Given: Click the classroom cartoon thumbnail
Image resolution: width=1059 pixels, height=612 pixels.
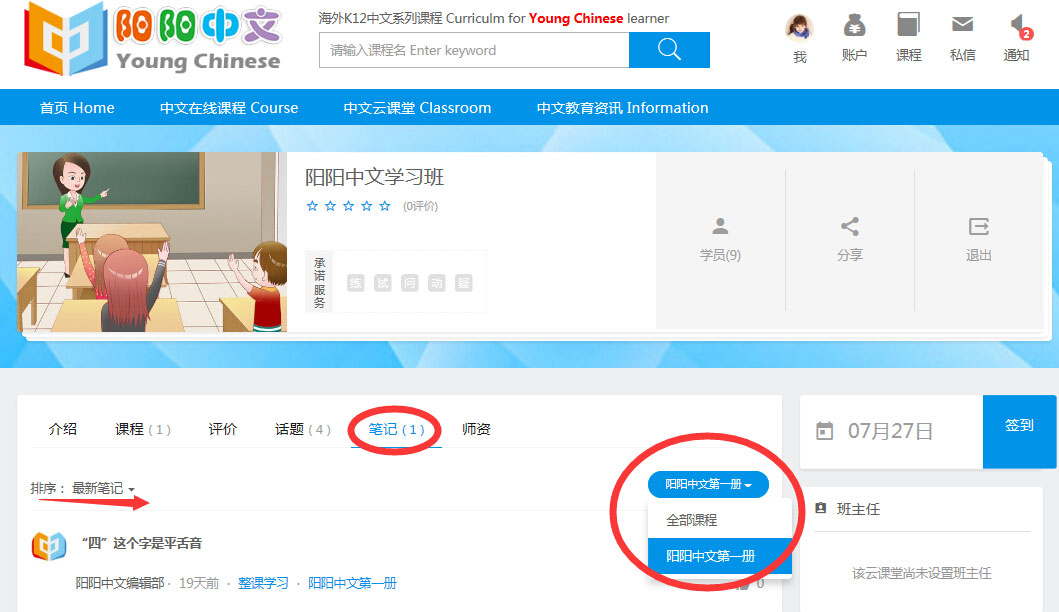Looking at the screenshot, I should pos(152,242).
